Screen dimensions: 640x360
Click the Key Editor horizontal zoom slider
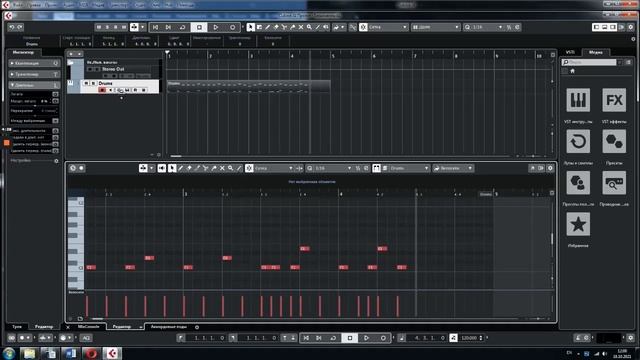tap(538, 319)
